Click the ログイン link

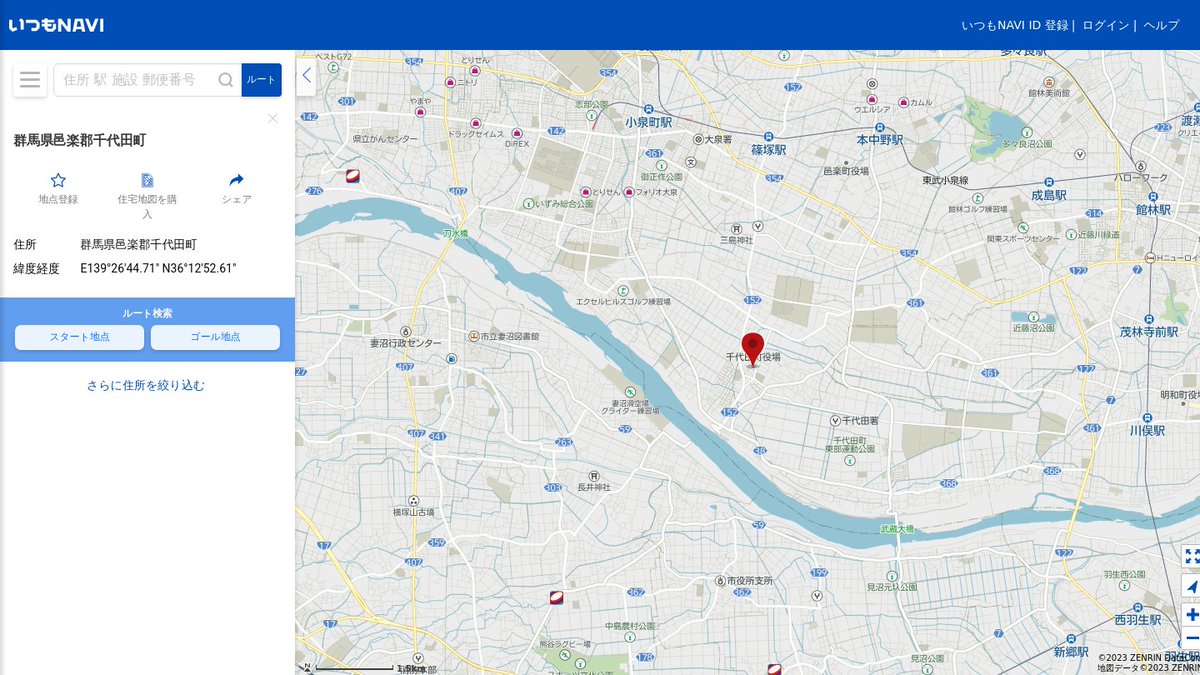click(x=1106, y=25)
